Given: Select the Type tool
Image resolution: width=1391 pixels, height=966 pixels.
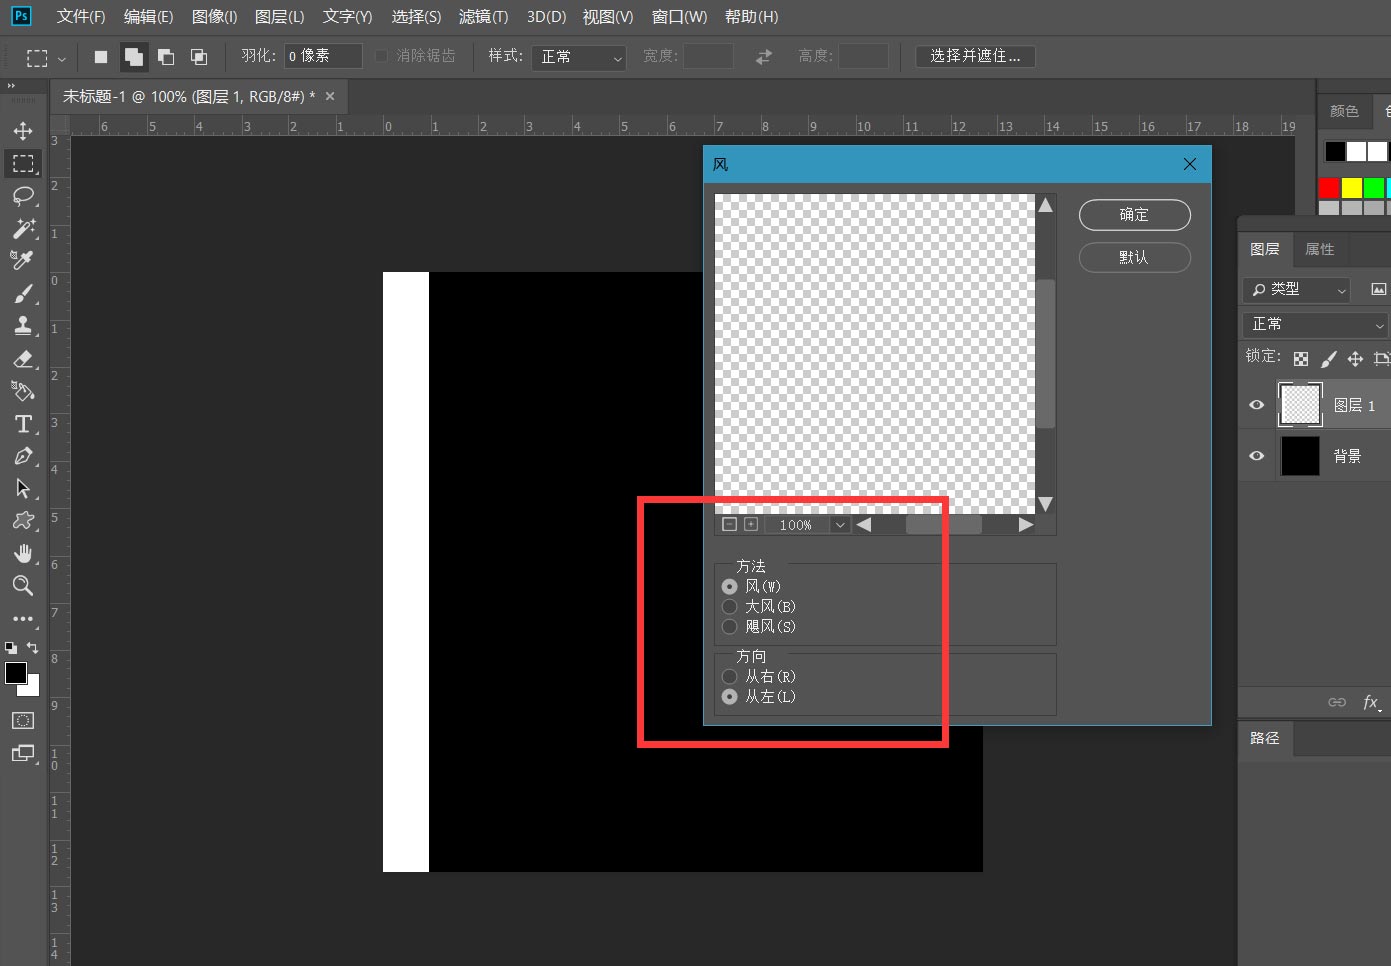Looking at the screenshot, I should [x=23, y=424].
